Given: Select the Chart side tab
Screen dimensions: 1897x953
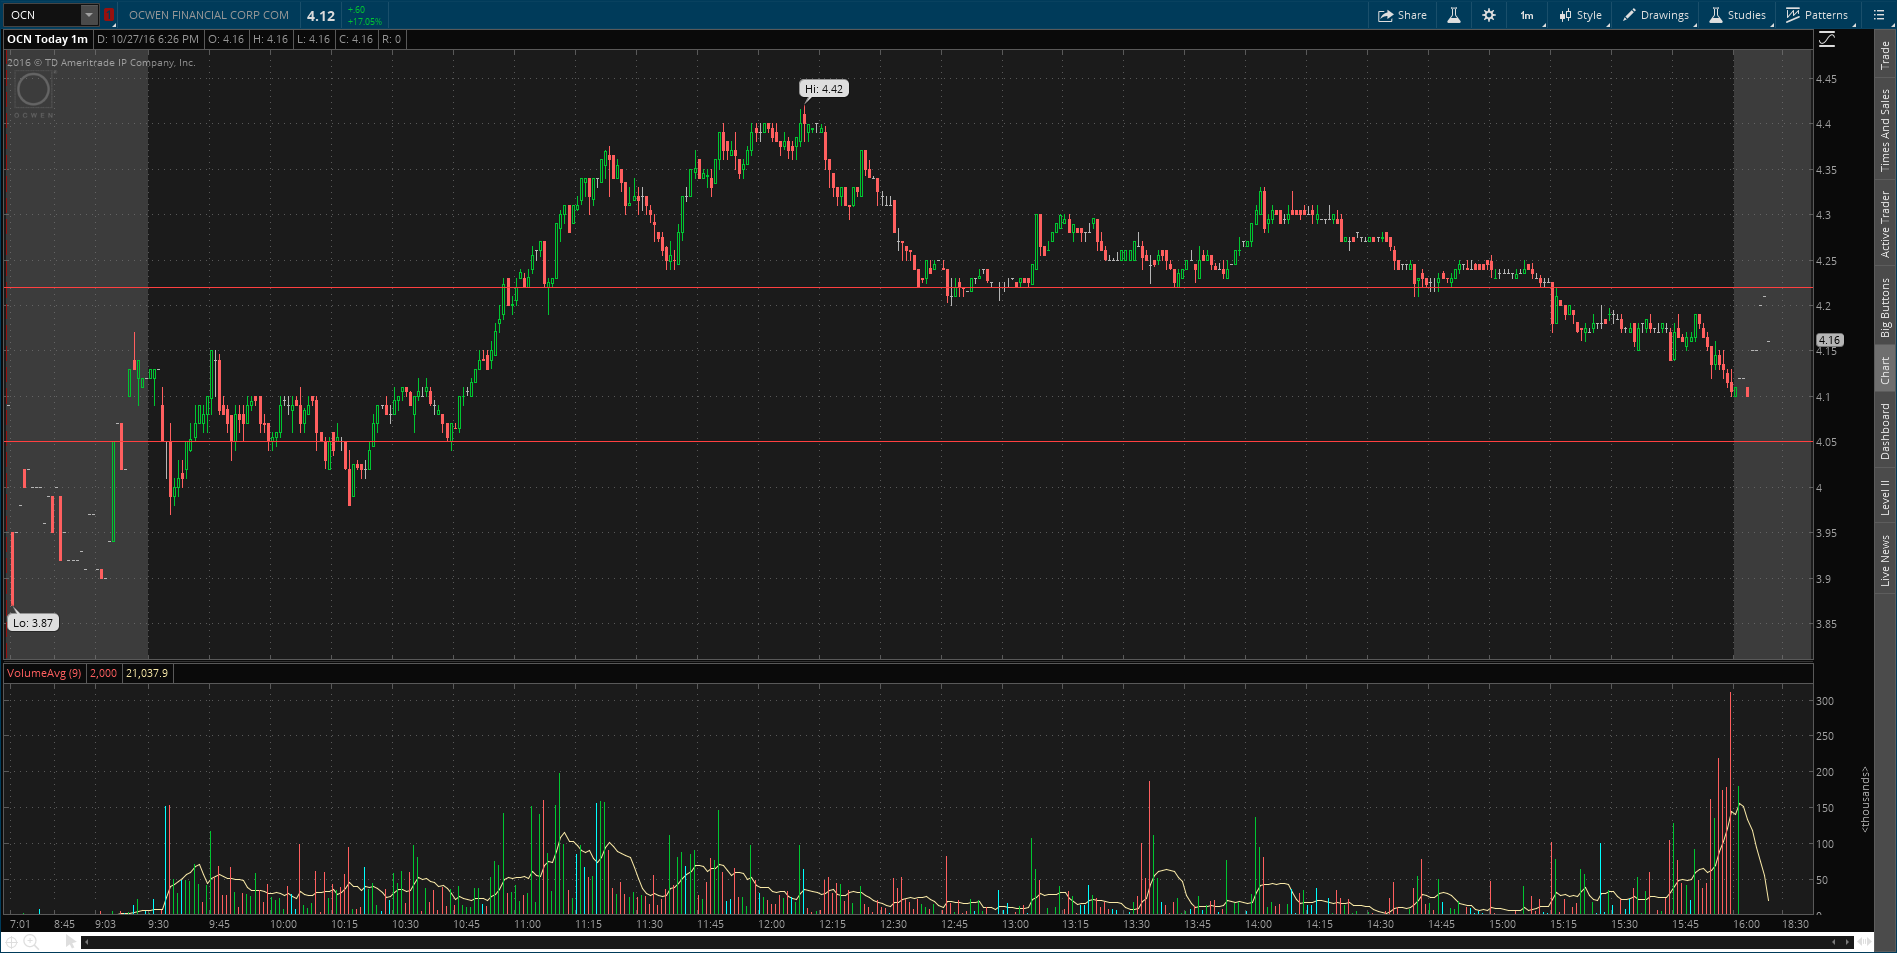Looking at the screenshot, I should coord(1886,370).
